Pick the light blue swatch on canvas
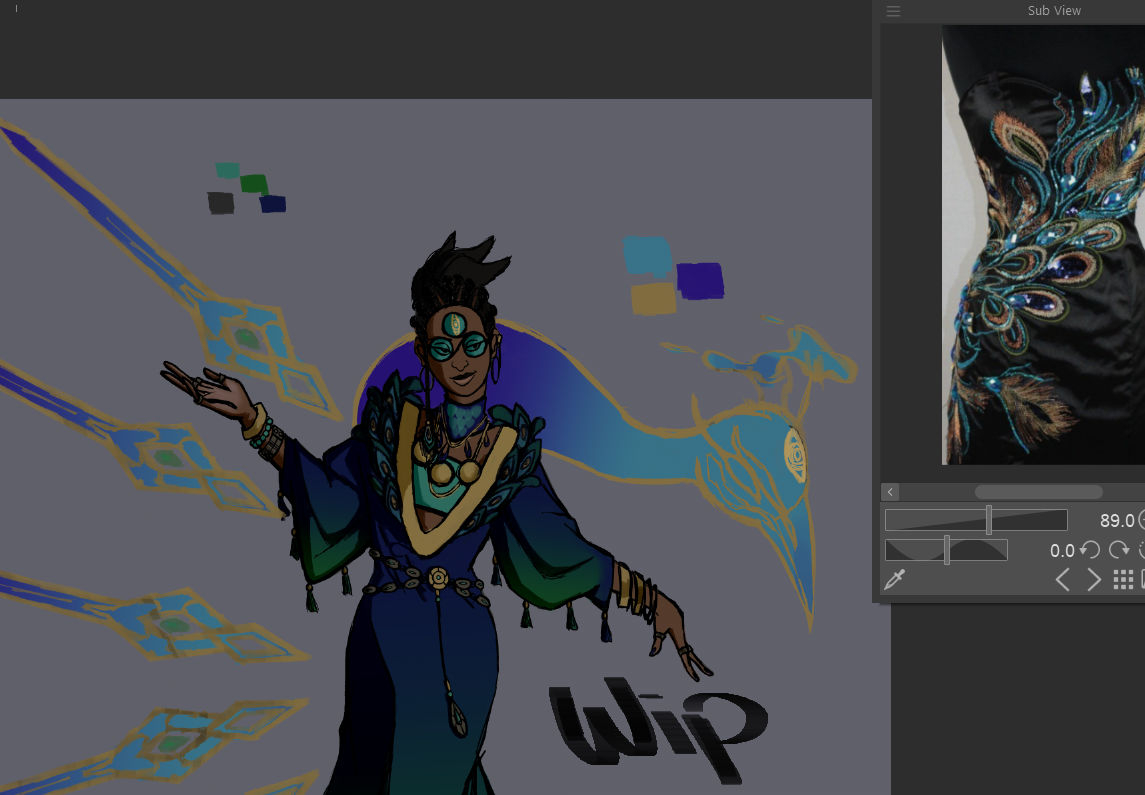 tap(647, 257)
